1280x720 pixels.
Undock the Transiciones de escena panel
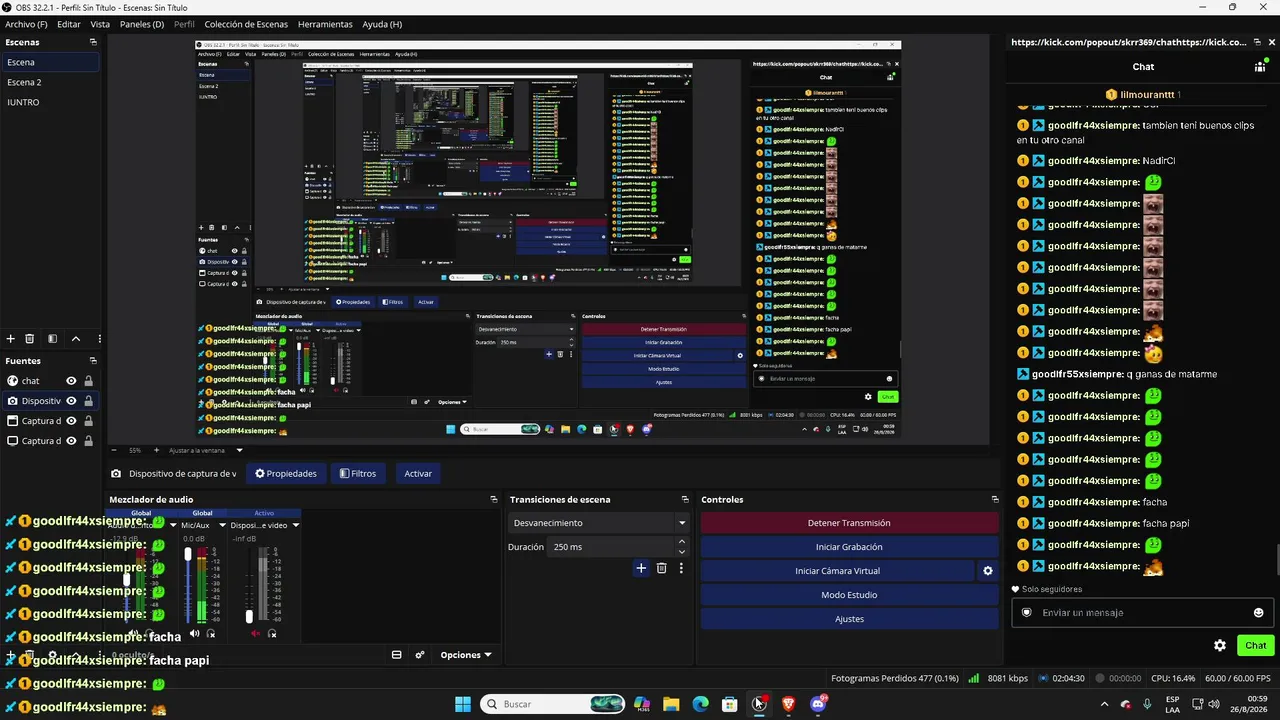[x=685, y=499]
